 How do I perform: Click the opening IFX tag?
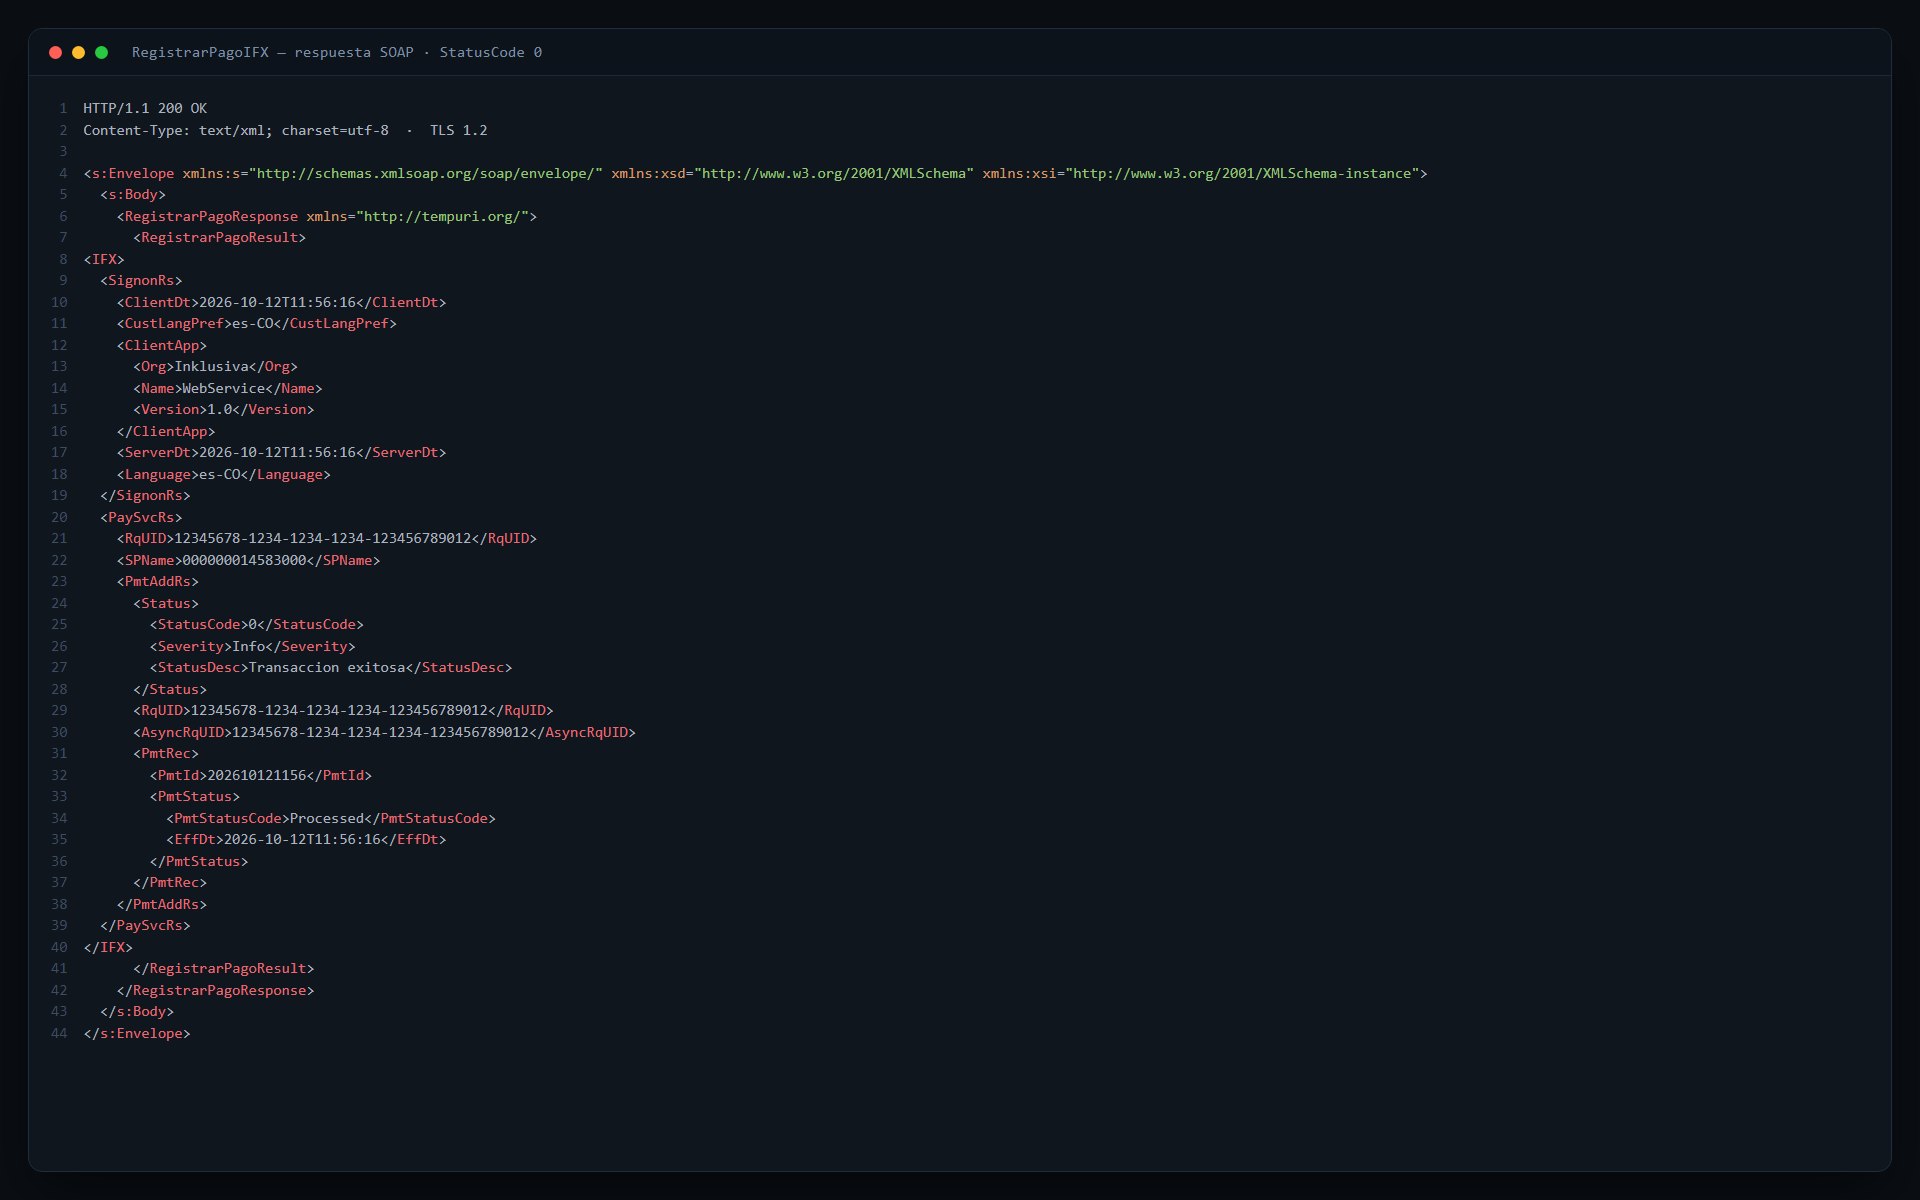104,259
